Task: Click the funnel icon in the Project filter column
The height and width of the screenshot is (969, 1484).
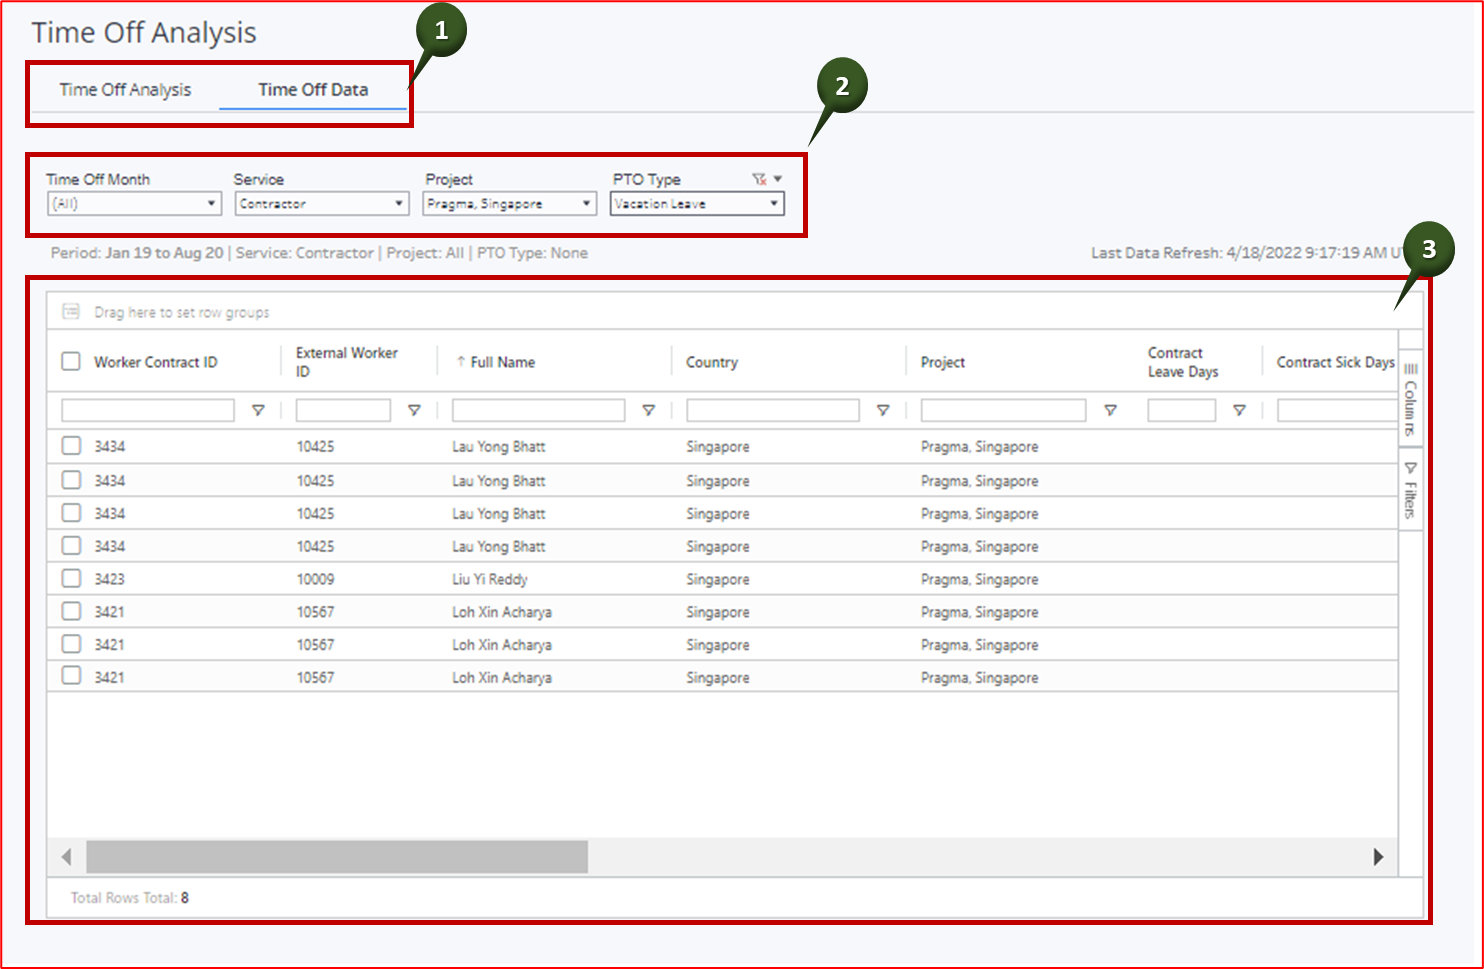Action: point(1111,409)
